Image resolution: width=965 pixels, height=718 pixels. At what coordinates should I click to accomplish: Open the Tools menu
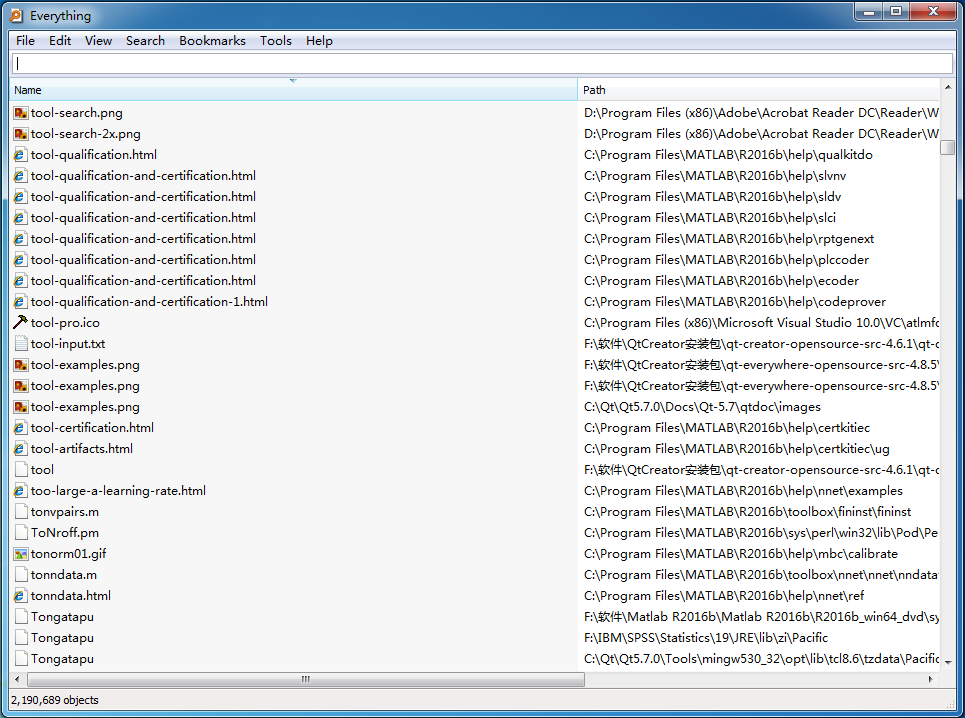(275, 41)
